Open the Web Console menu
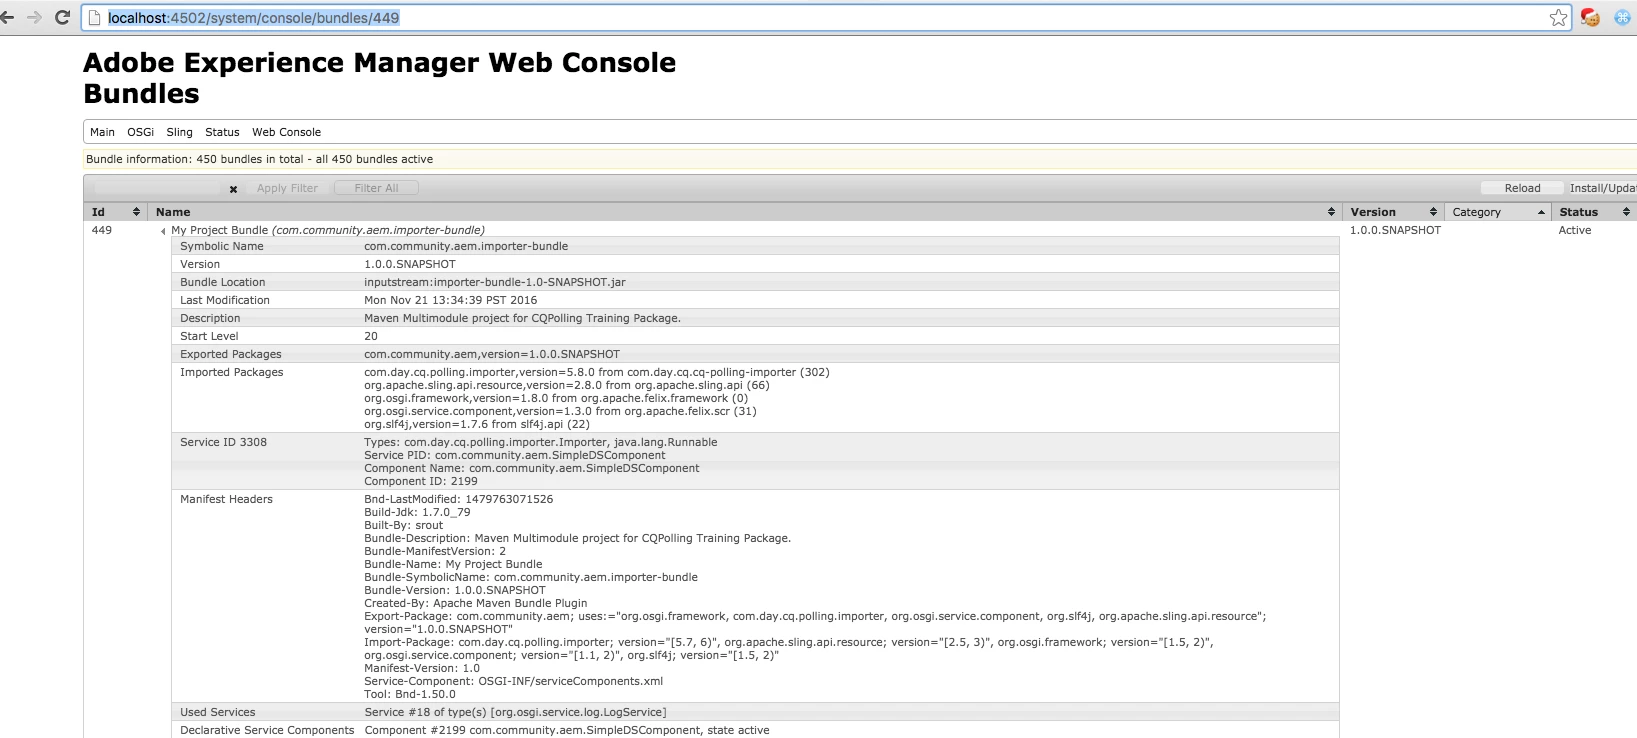1637x738 pixels. tap(287, 132)
